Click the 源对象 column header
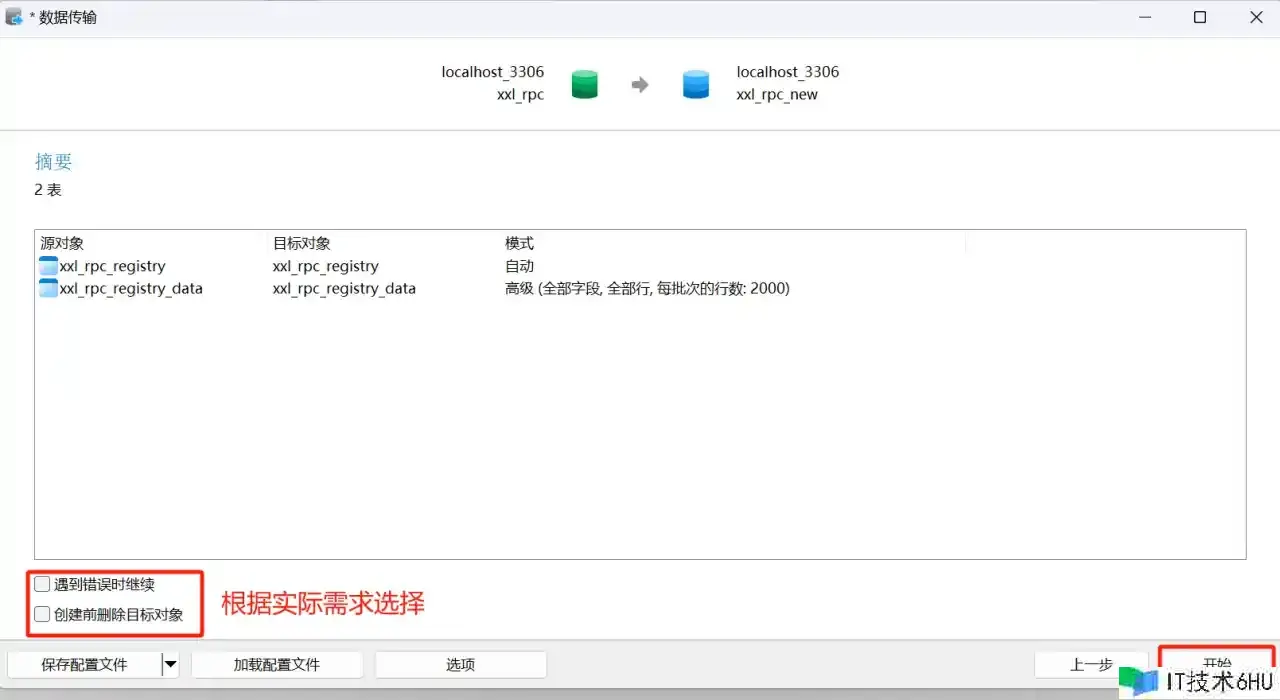The height and width of the screenshot is (700, 1280). [x=62, y=243]
